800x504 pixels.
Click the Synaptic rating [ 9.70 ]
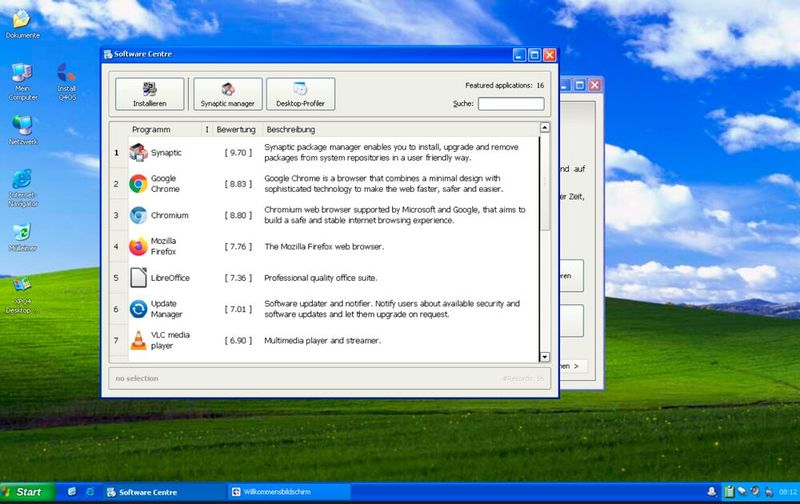[238, 153]
